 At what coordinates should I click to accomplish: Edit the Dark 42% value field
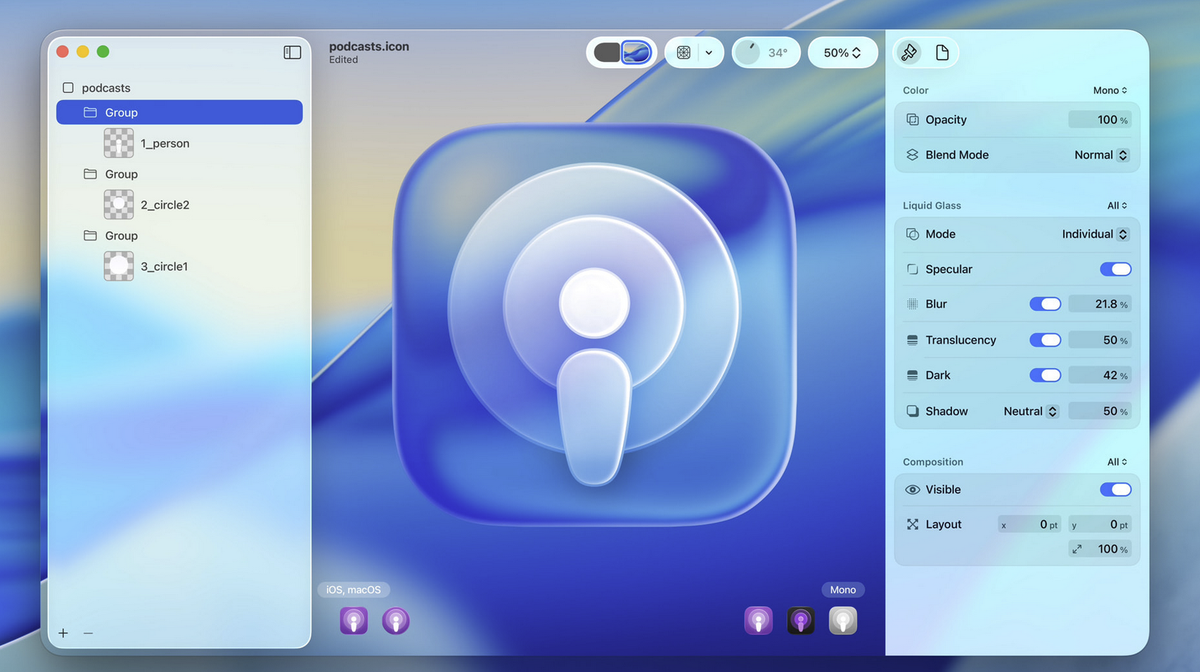pos(1100,375)
